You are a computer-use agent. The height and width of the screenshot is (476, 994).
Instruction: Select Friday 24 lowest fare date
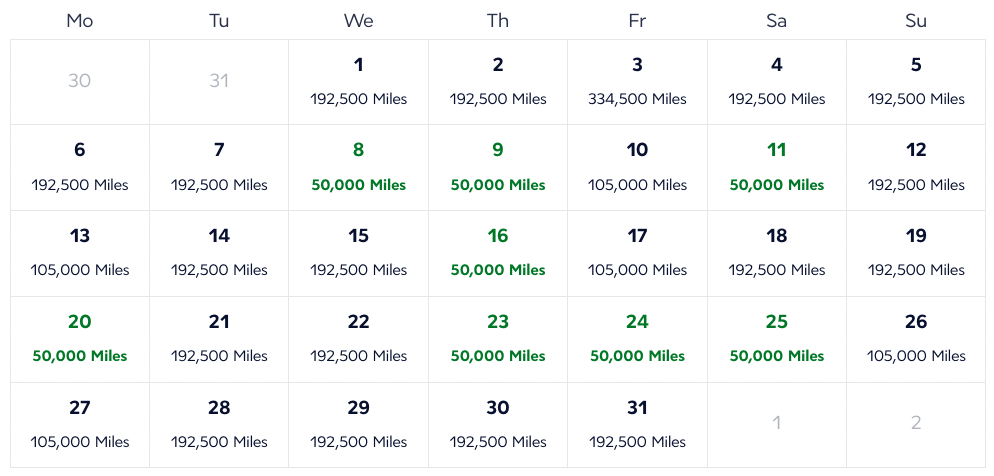click(x=637, y=338)
